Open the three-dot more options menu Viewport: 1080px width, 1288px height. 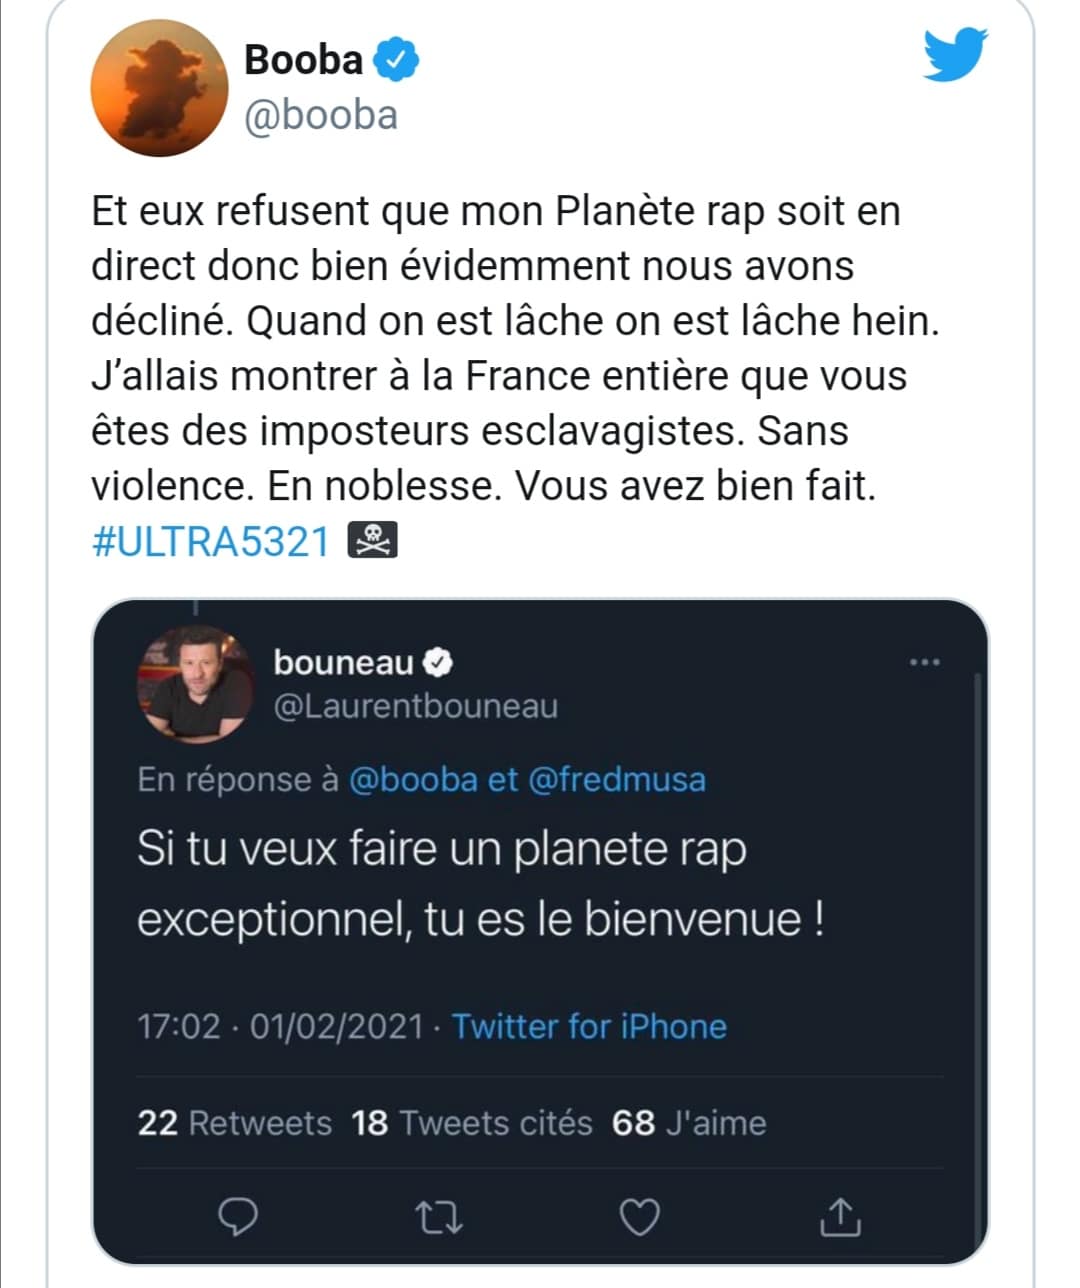click(924, 662)
